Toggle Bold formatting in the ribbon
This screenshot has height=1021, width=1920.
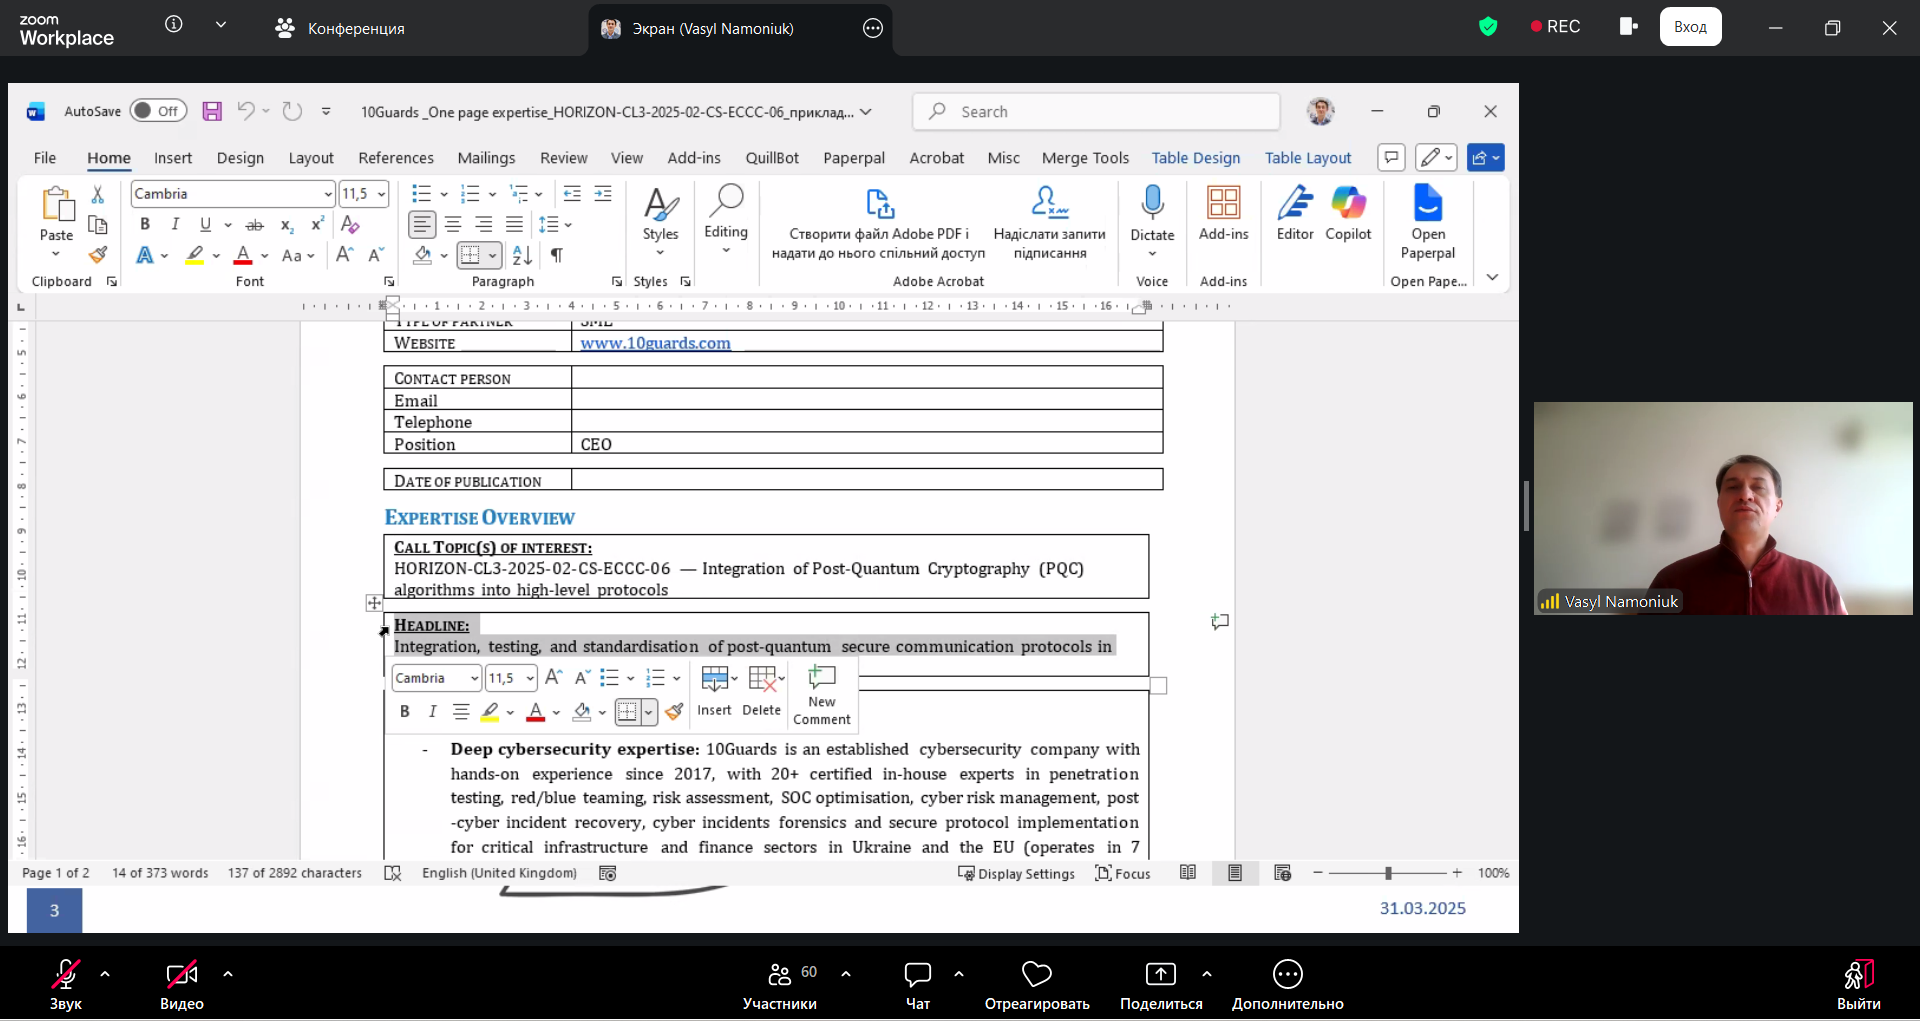point(145,224)
